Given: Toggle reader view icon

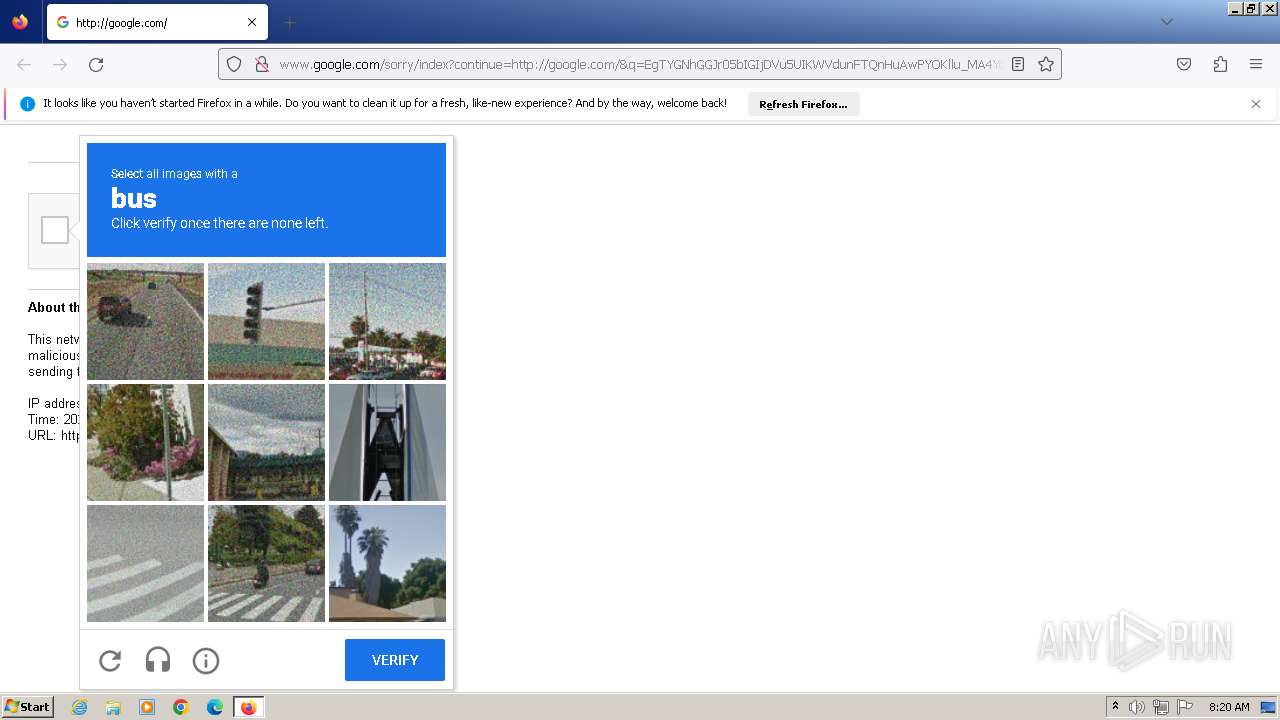Looking at the screenshot, I should tap(1018, 64).
